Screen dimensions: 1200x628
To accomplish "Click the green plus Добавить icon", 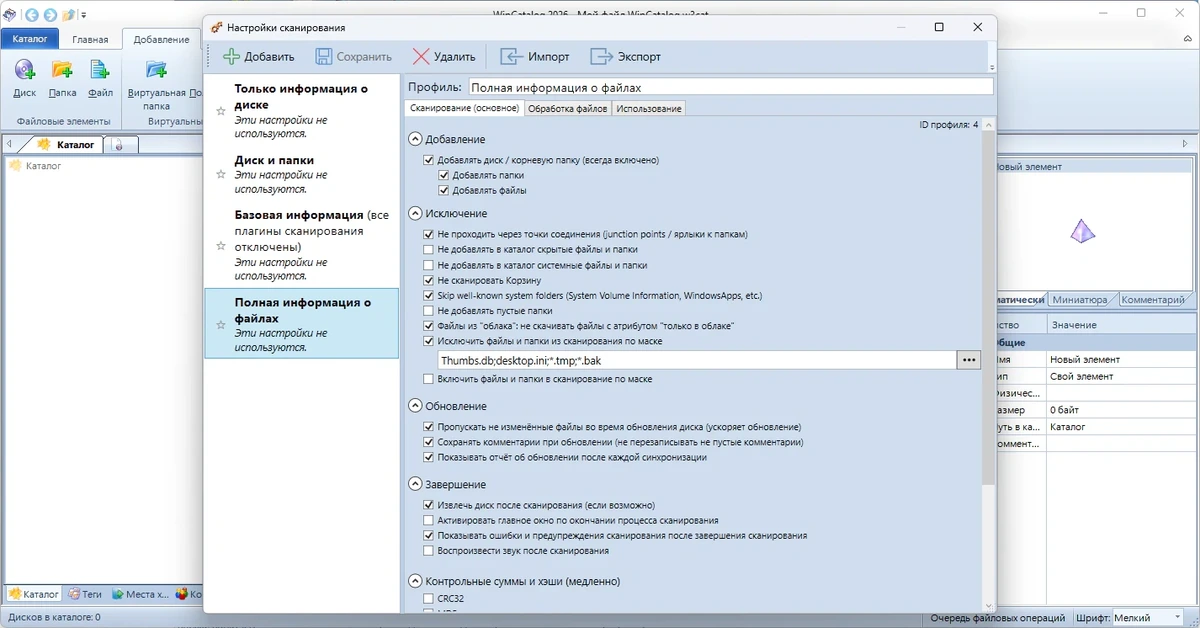I will click(232, 57).
